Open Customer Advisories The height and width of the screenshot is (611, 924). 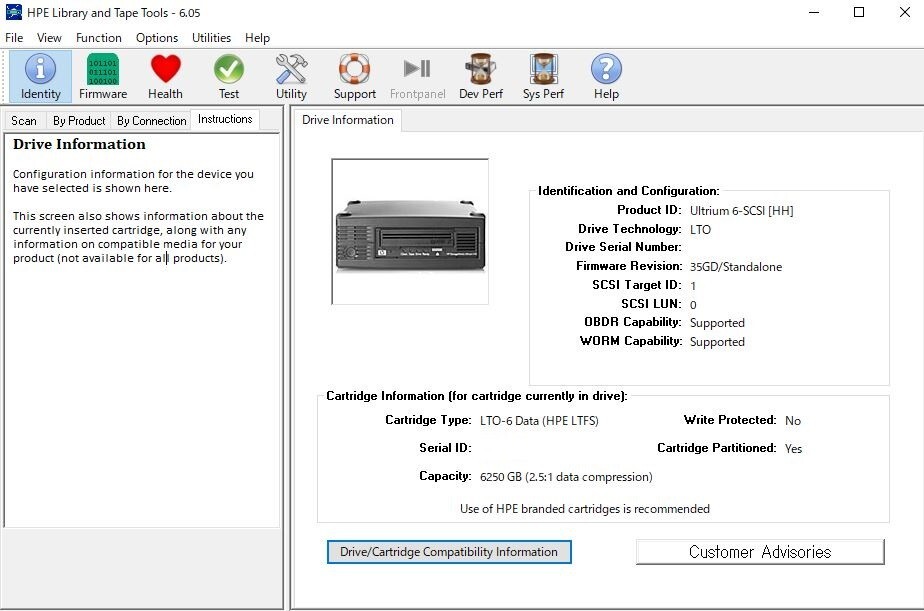[x=760, y=552]
